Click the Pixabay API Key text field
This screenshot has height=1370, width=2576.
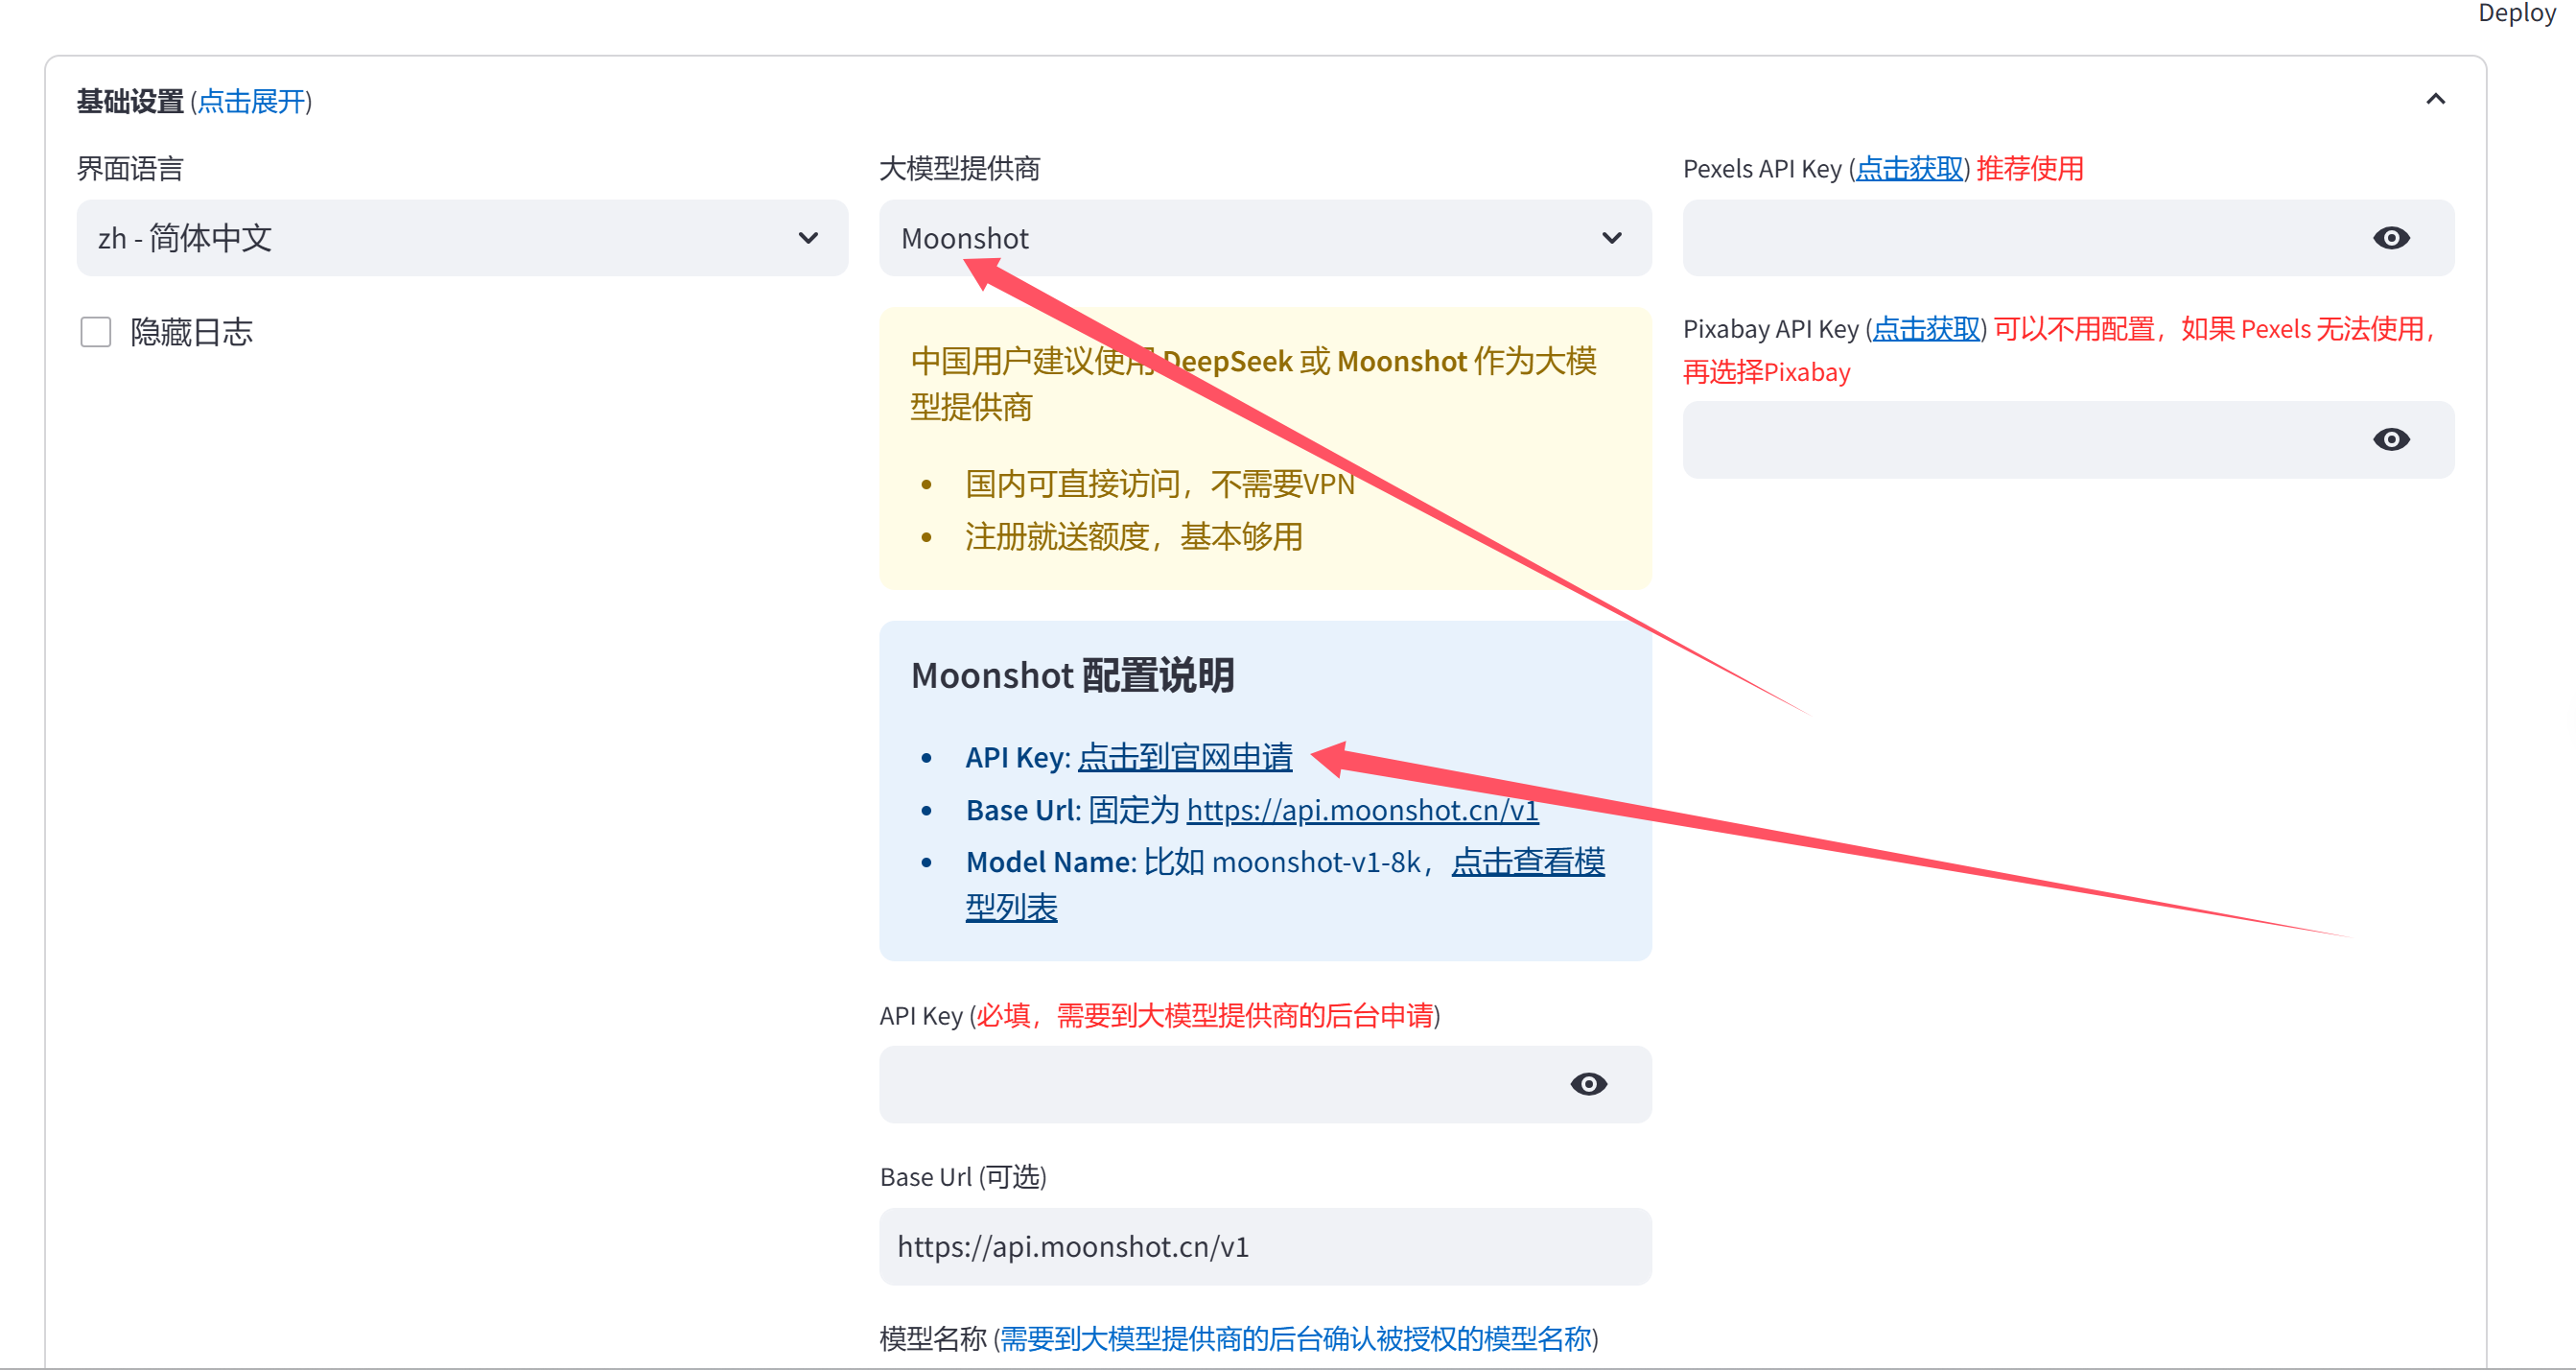point(2000,439)
